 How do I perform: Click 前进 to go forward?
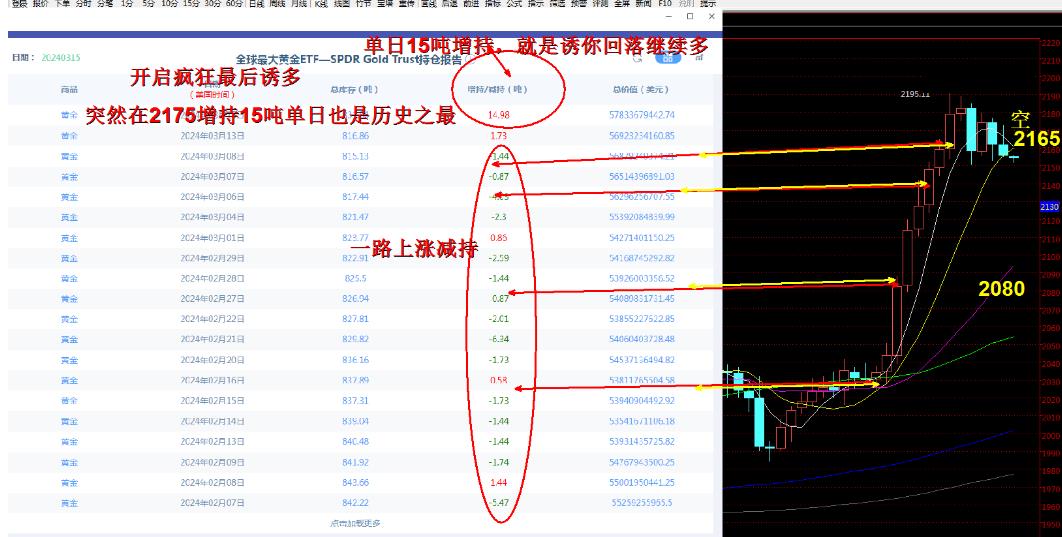[x=471, y=3]
